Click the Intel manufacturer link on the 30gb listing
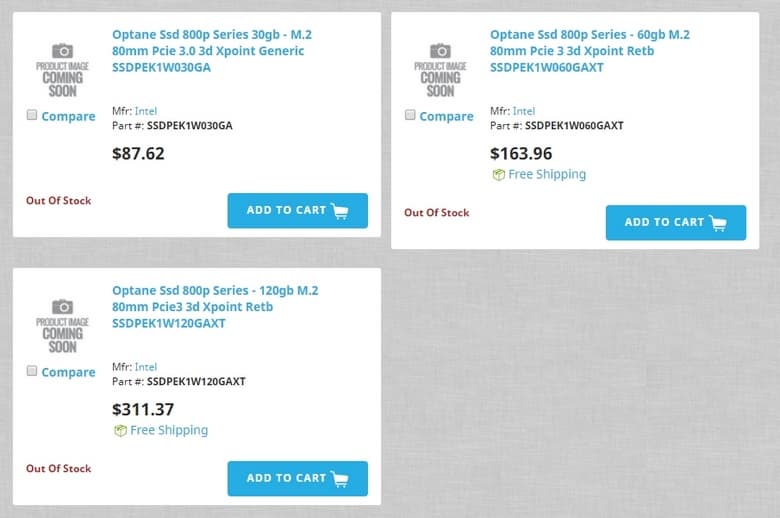The width and height of the screenshot is (780, 518). (x=145, y=111)
